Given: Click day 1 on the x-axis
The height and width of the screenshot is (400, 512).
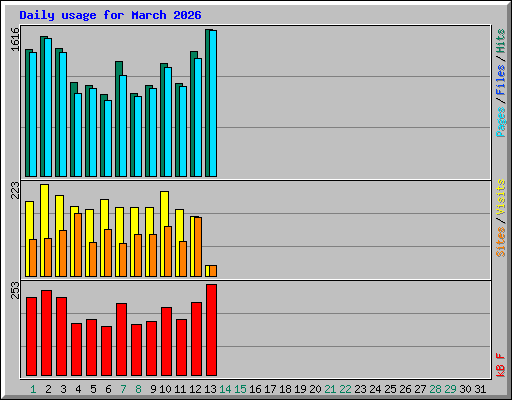Looking at the screenshot, I should tap(33, 389).
